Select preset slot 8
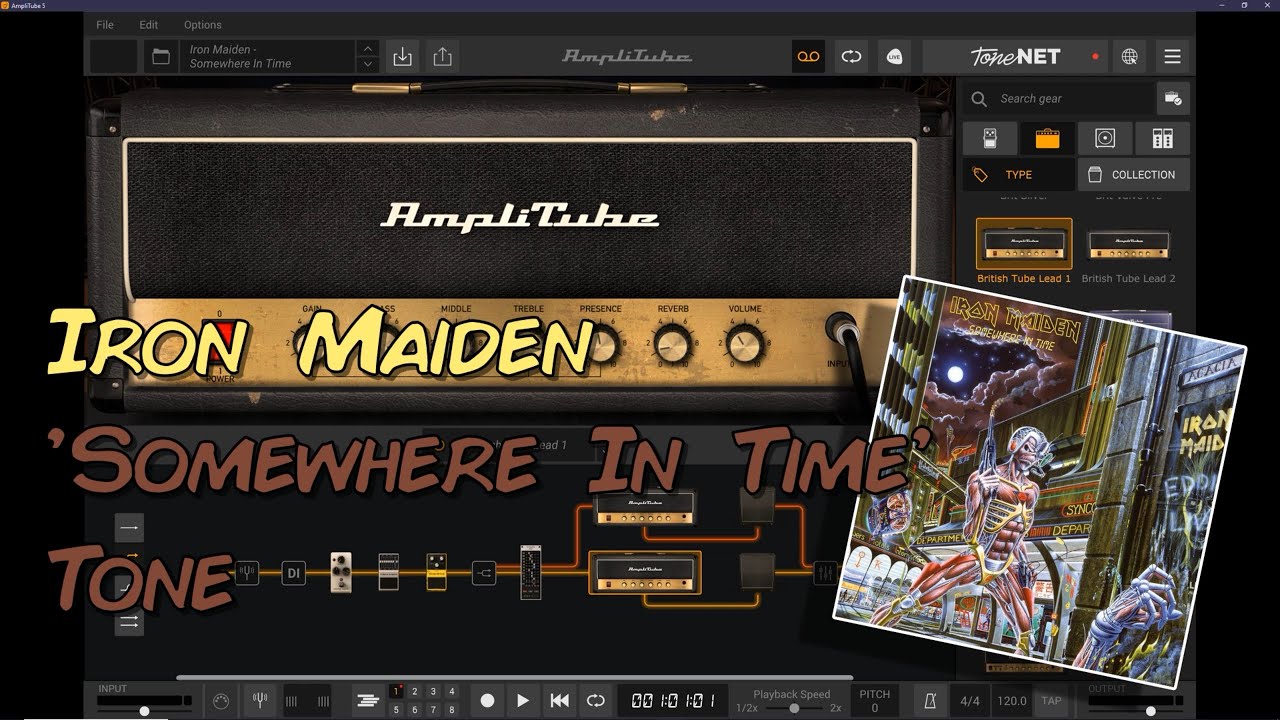Viewport: 1280px width, 720px height. [x=451, y=710]
